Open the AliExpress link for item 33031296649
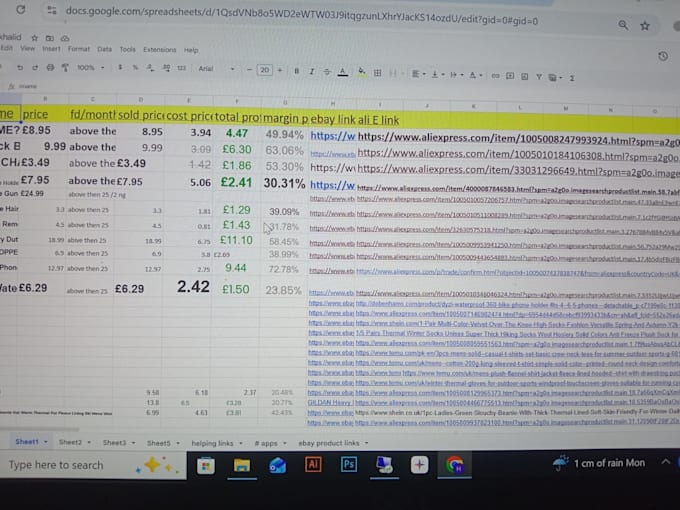Image resolution: width=680 pixels, height=510 pixels. 518,170
